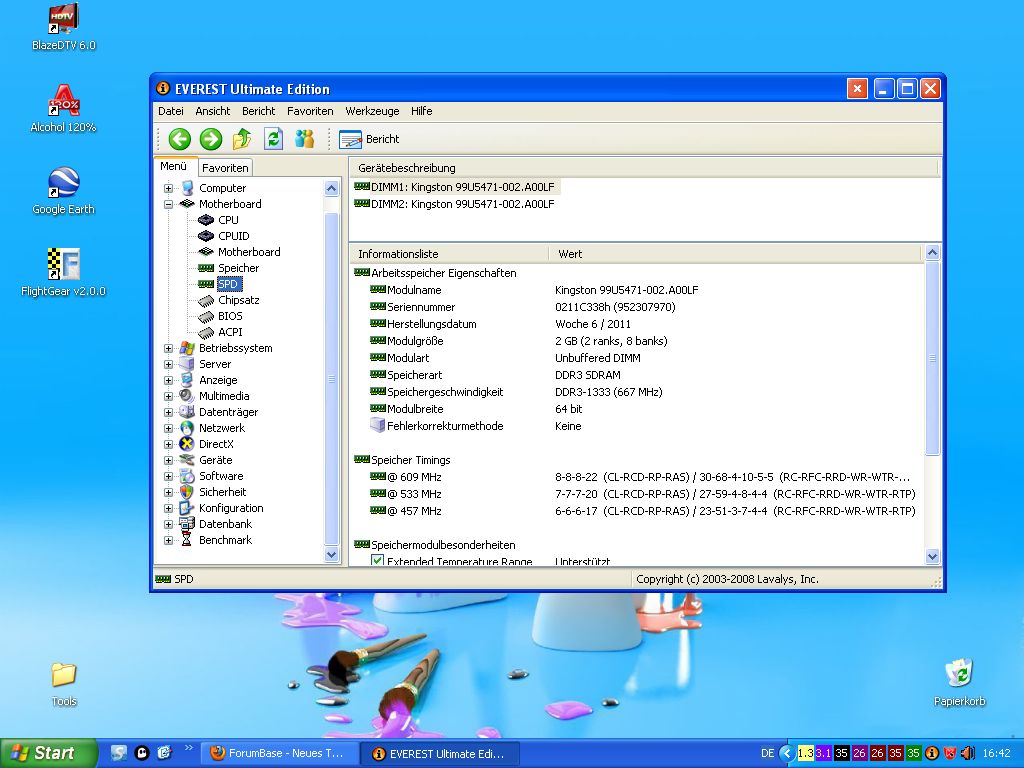The height and width of the screenshot is (768, 1024).
Task: Open the Werkzeuge menu
Action: pyautogui.click(x=372, y=111)
